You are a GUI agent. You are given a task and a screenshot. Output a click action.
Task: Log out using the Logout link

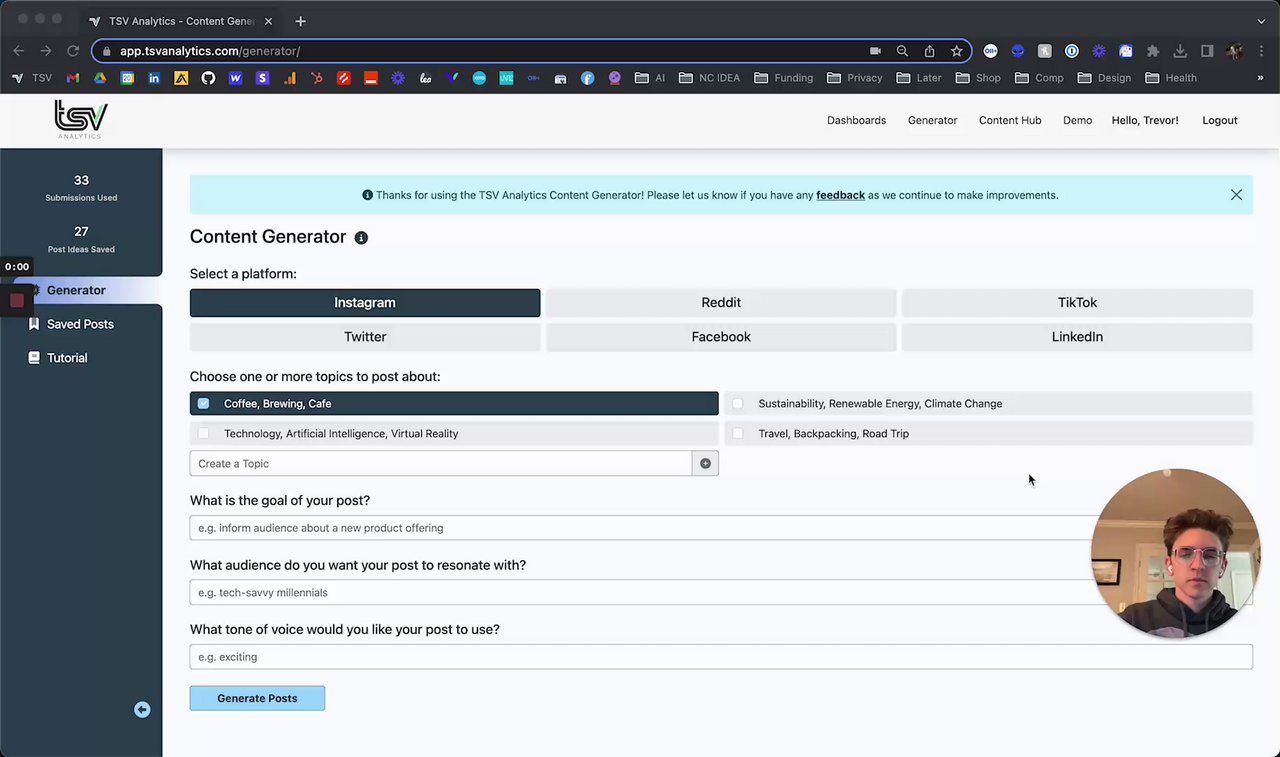(x=1220, y=120)
